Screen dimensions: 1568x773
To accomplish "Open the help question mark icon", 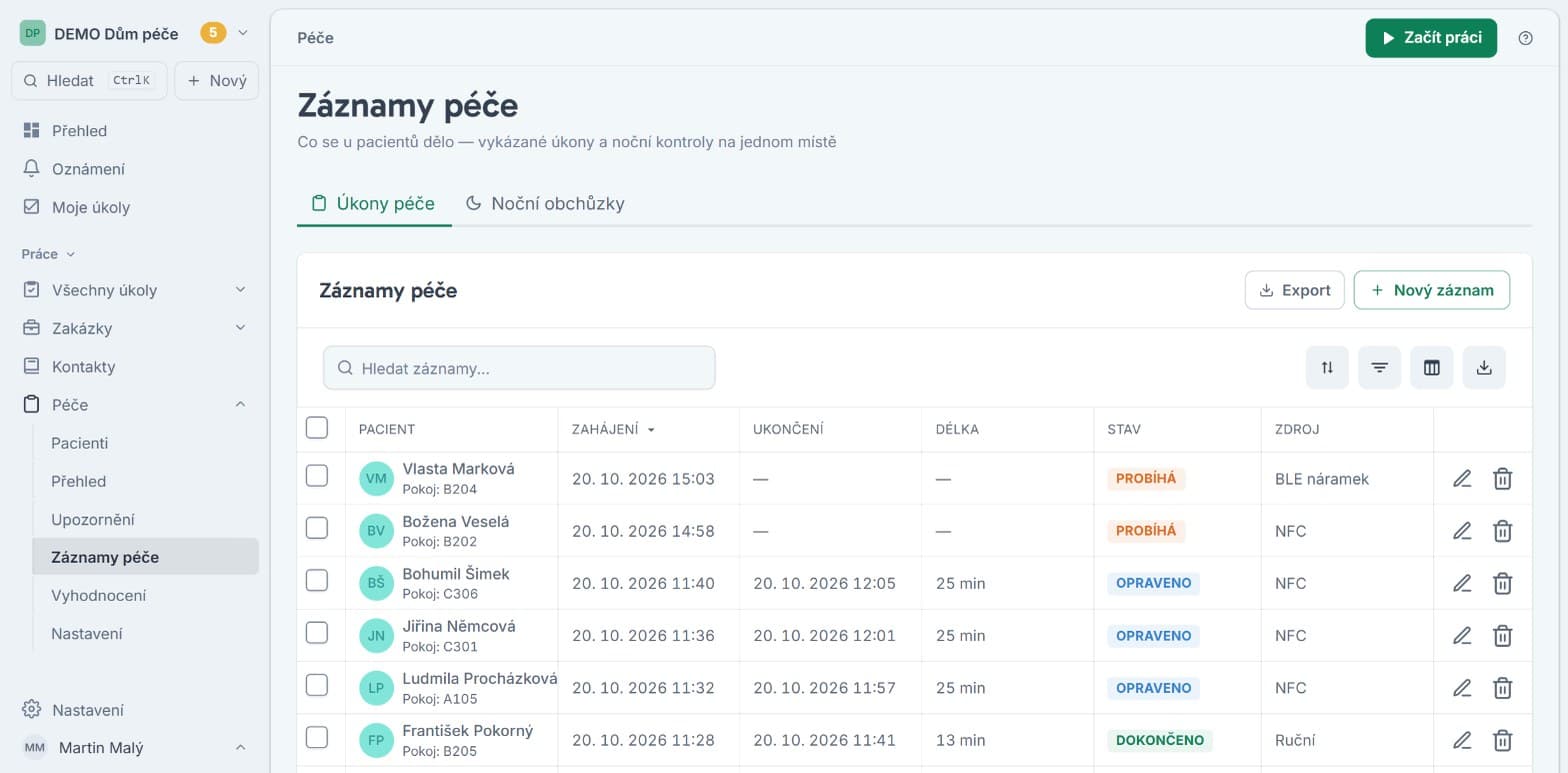I will 1525,38.
